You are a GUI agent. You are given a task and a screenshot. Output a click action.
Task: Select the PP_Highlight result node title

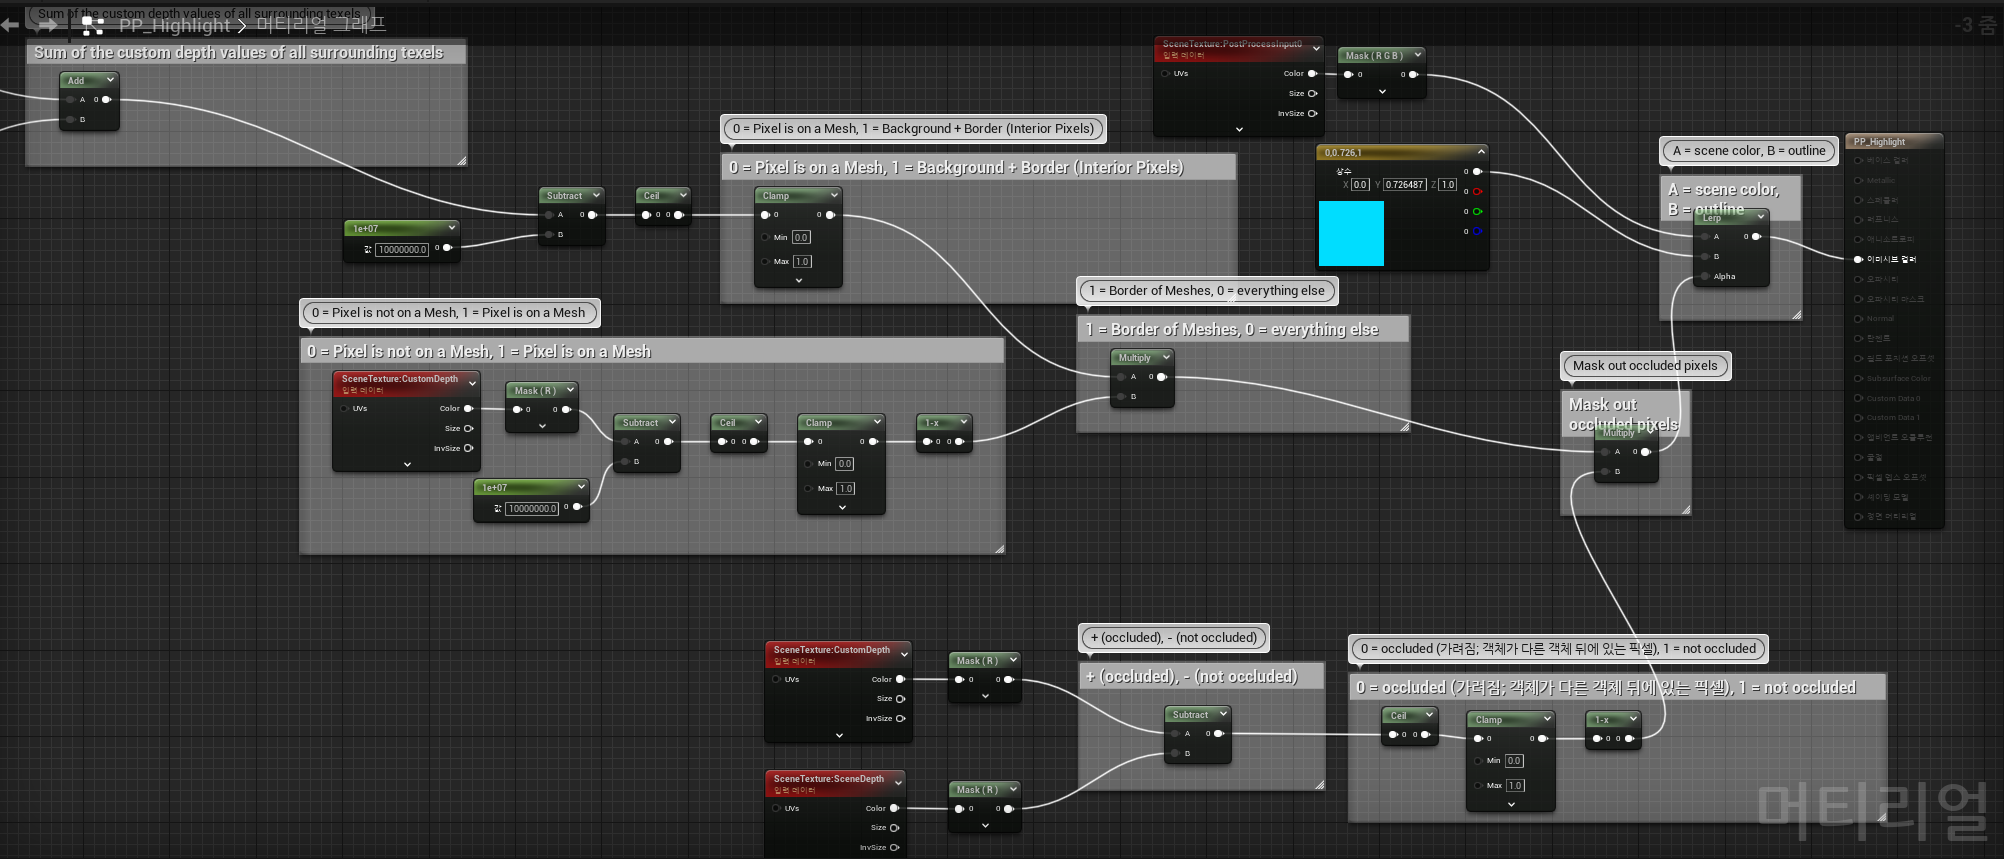point(1879,142)
